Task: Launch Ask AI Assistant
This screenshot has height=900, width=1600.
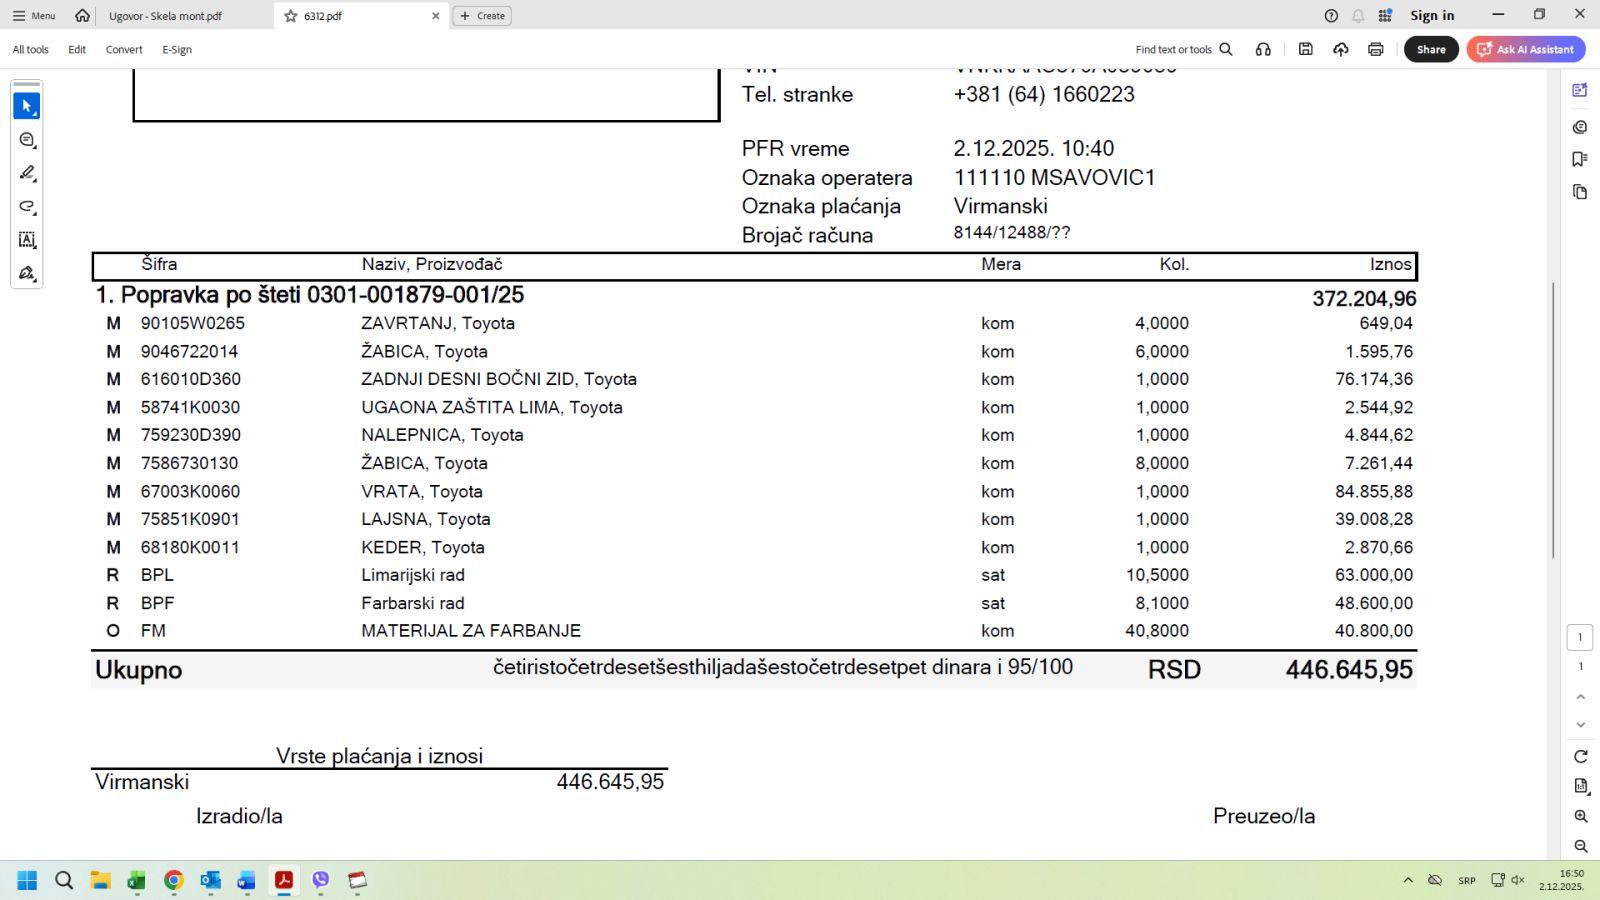Action: point(1526,49)
